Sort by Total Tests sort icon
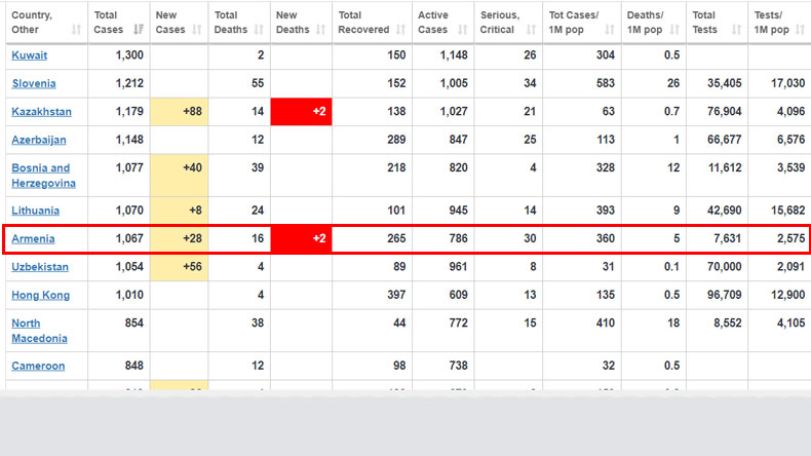The width and height of the screenshot is (811, 456). pos(737,29)
